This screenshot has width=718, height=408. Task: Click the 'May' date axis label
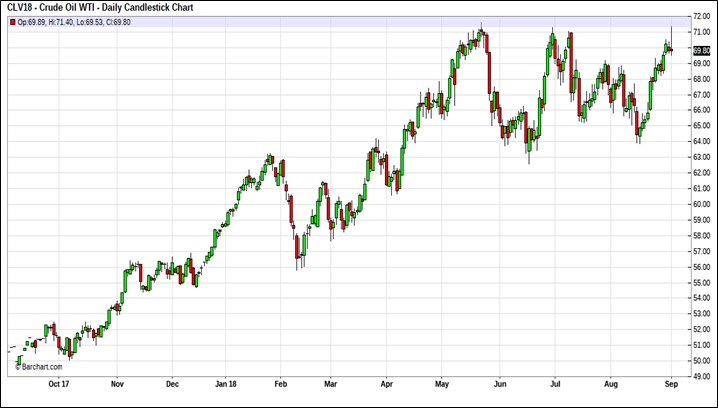coord(442,384)
